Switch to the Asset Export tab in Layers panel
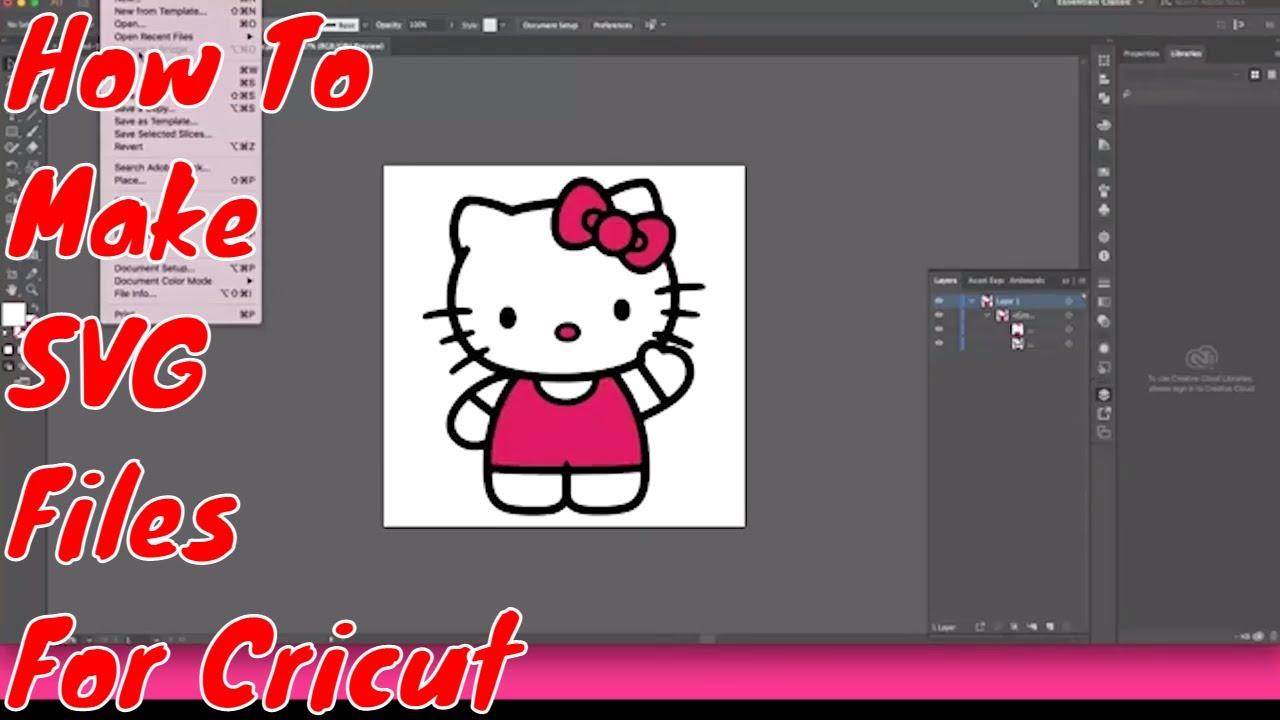 coord(984,281)
